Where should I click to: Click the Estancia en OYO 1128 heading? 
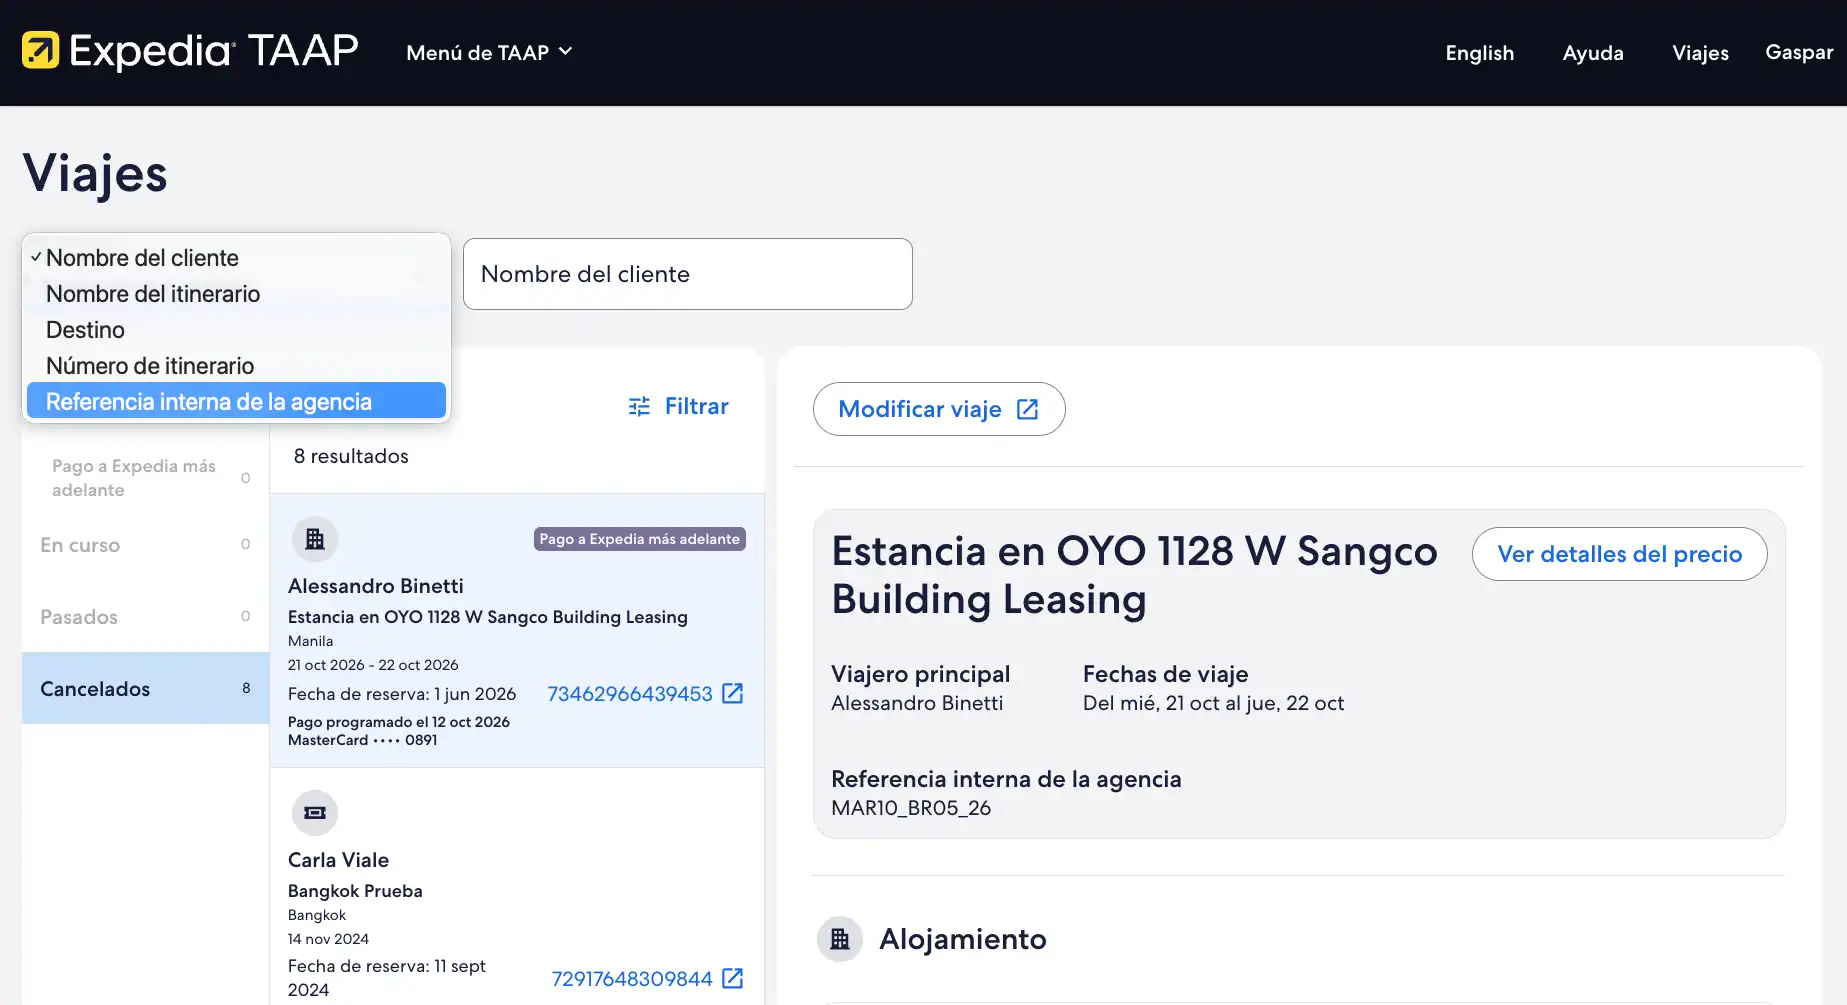(x=1135, y=575)
